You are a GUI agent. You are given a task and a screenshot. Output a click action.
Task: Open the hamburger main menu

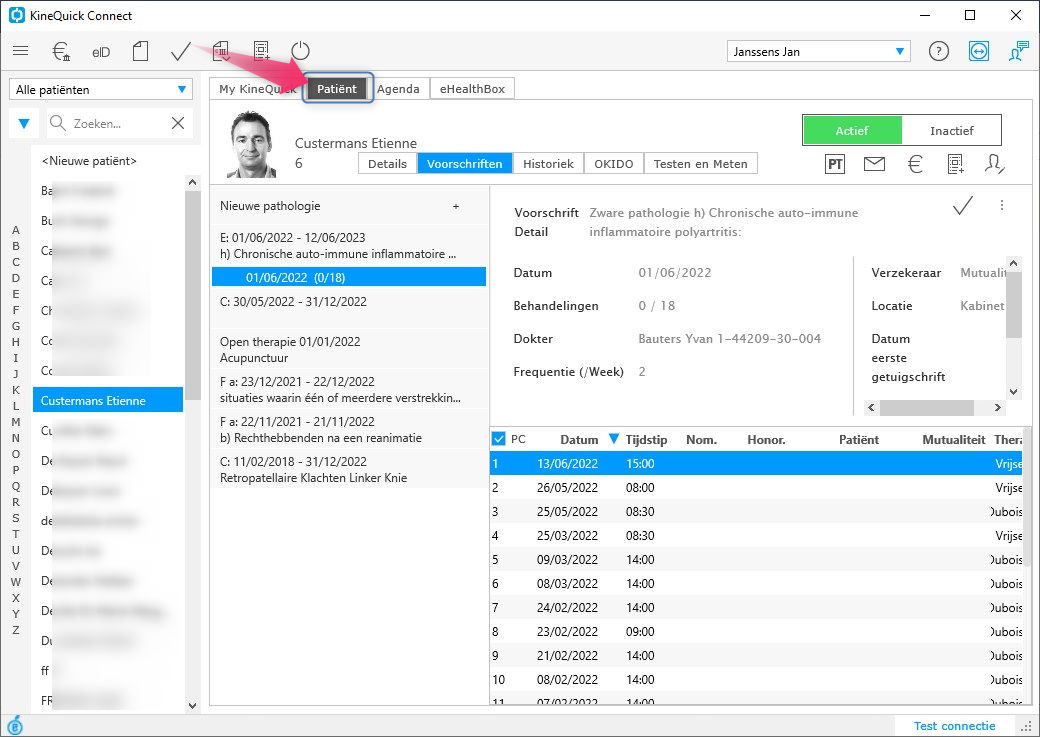(21, 51)
